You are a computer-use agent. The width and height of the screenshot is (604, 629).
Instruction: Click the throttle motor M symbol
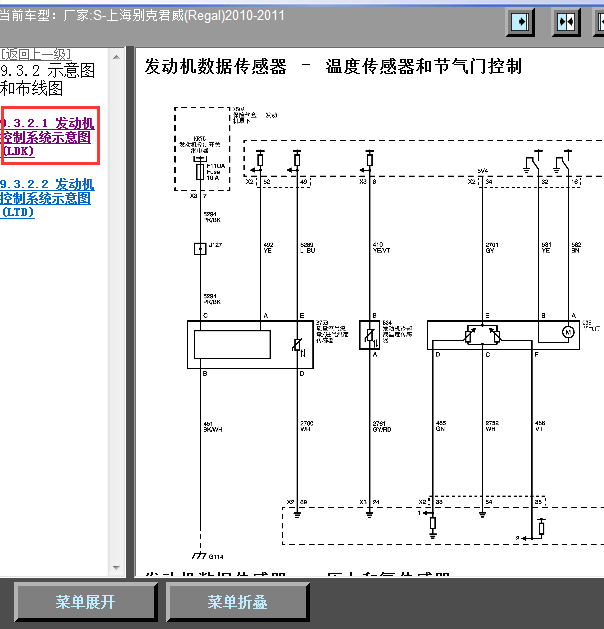[568, 332]
